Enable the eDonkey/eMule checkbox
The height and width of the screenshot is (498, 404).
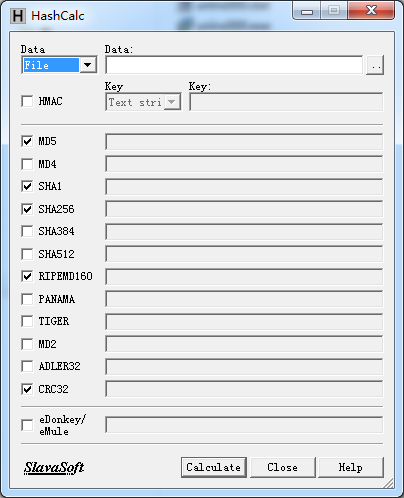coord(27,425)
